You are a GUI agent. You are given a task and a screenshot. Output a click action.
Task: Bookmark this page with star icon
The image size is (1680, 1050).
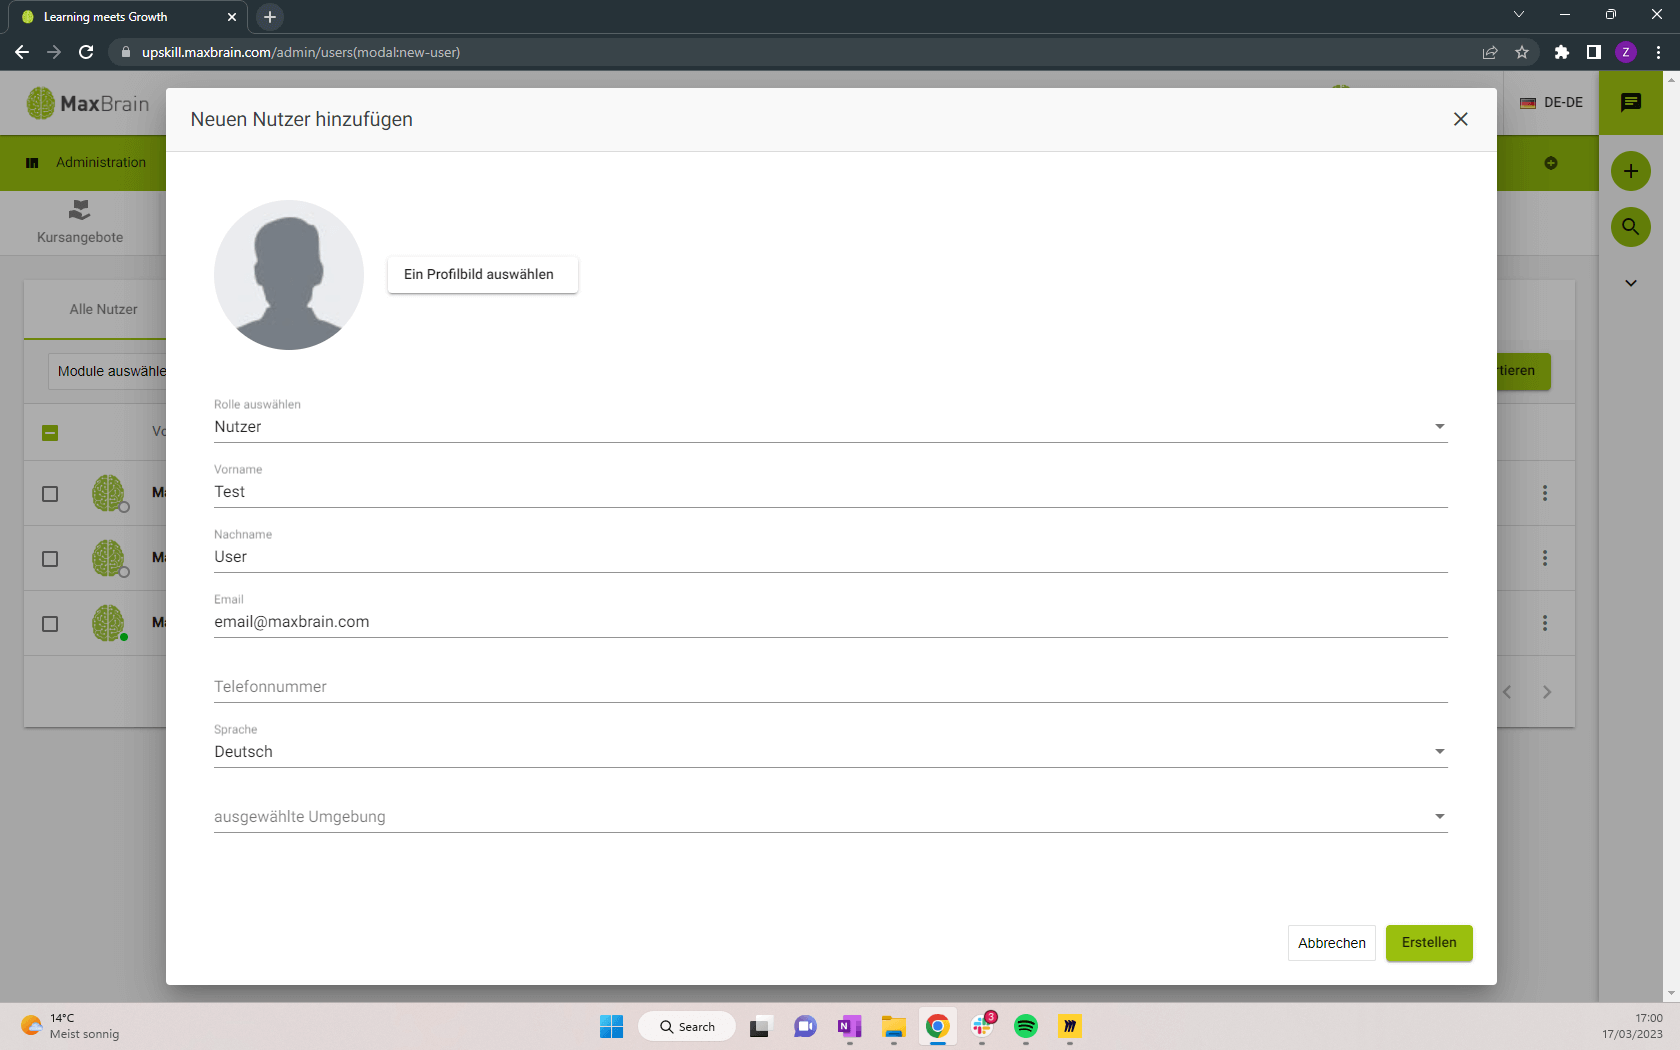1522,52
